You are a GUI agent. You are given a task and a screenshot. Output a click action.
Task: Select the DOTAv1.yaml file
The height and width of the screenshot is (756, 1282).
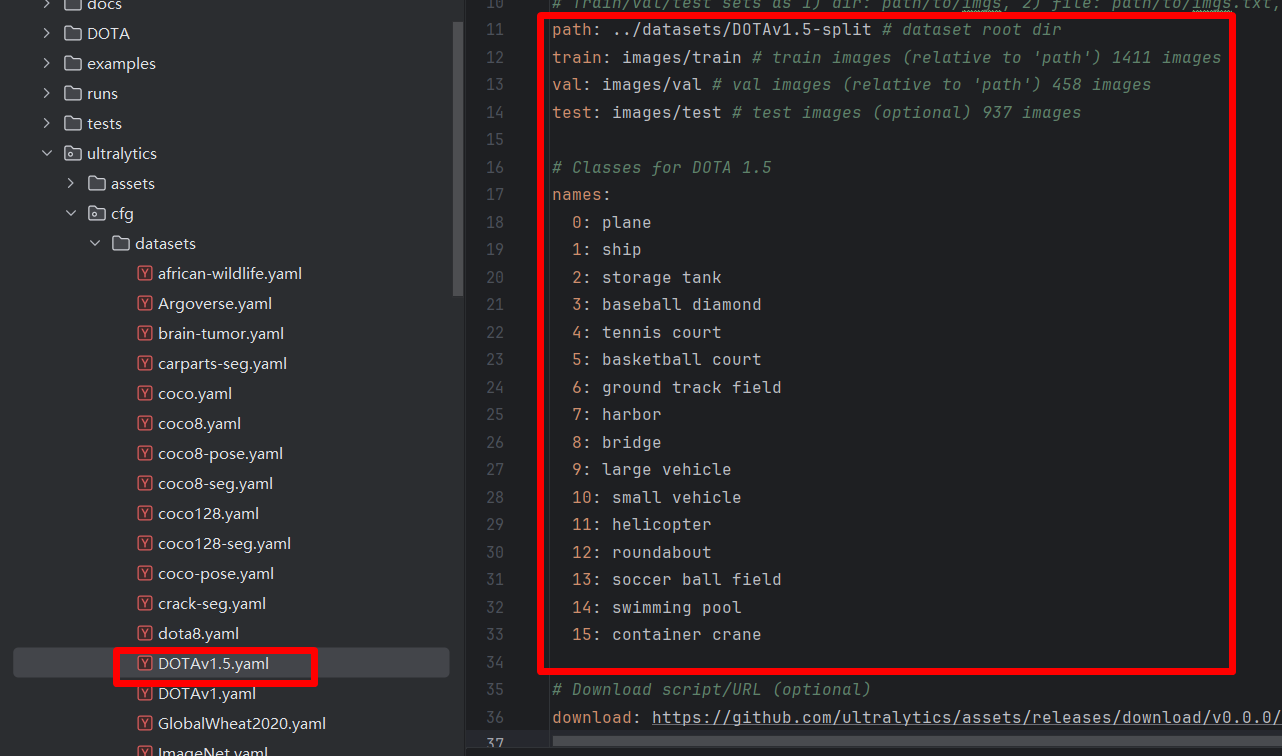pos(206,693)
